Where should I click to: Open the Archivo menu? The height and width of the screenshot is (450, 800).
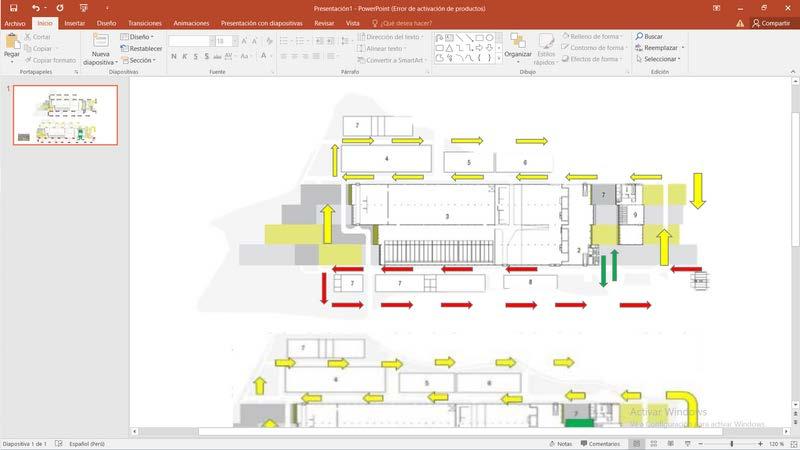coord(15,23)
